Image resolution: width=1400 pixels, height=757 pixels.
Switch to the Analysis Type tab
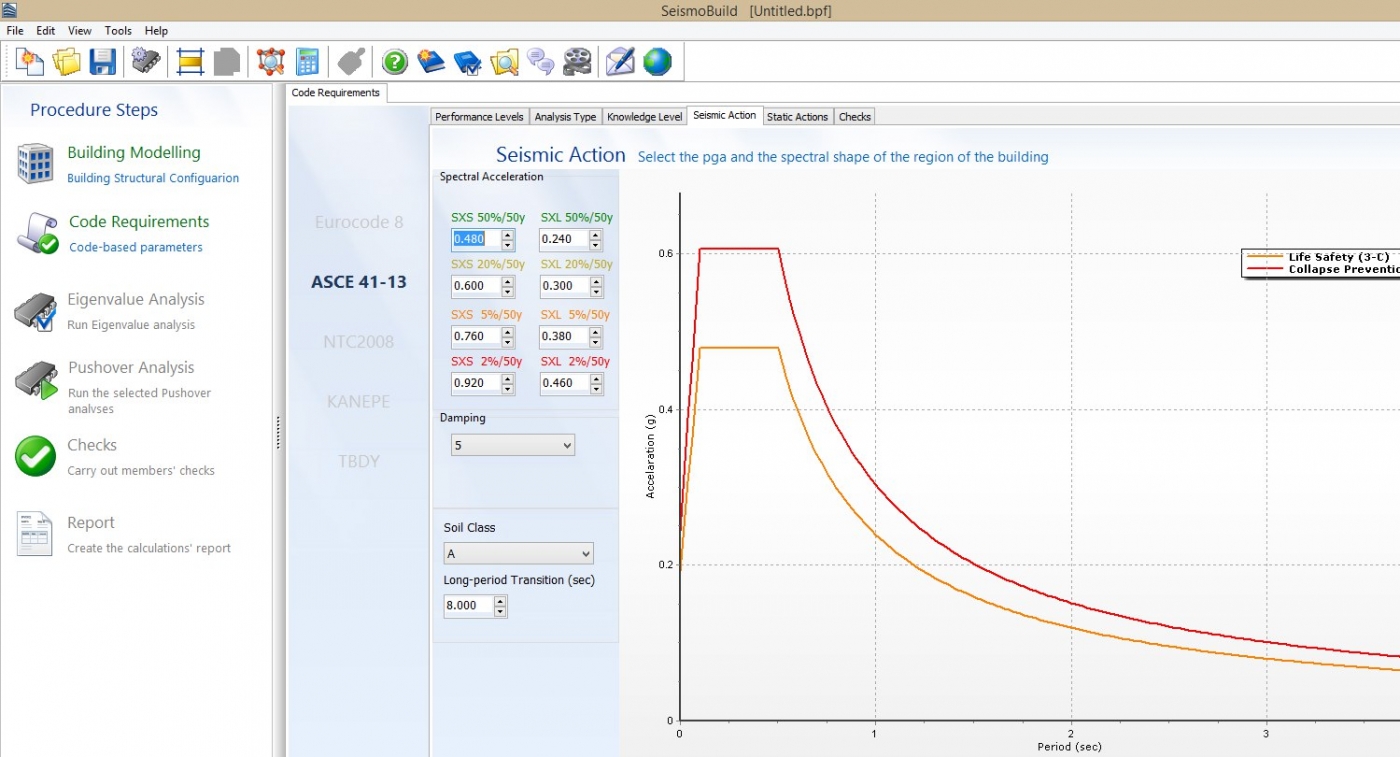pyautogui.click(x=565, y=117)
